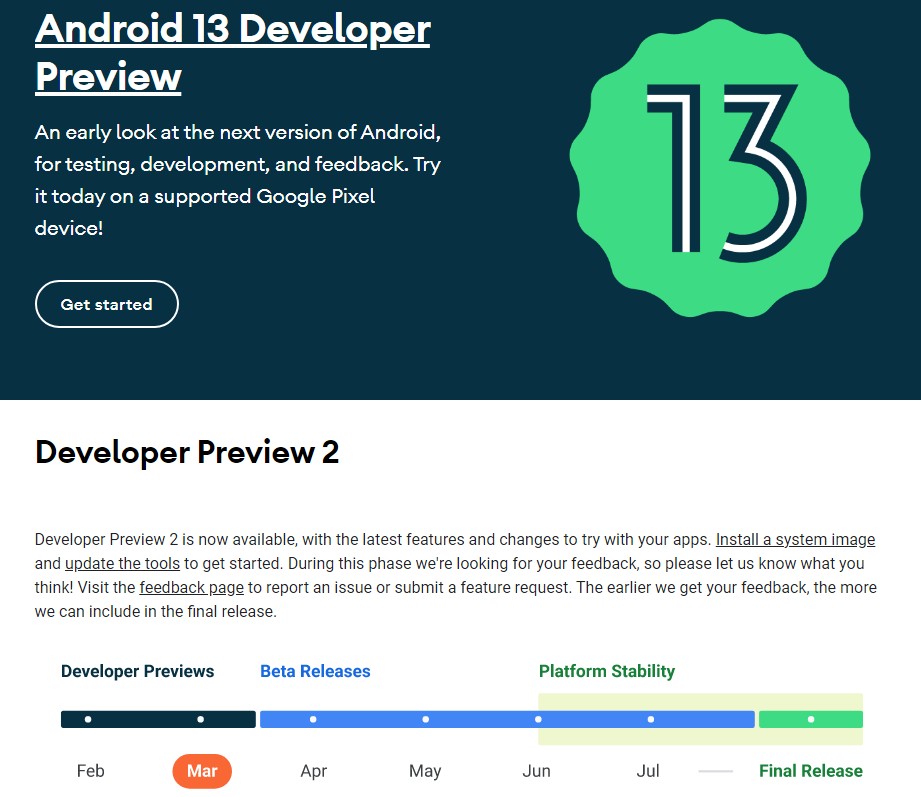Click the timeline dot above Apr
Screen dimensions: 921x797
click(x=313, y=720)
